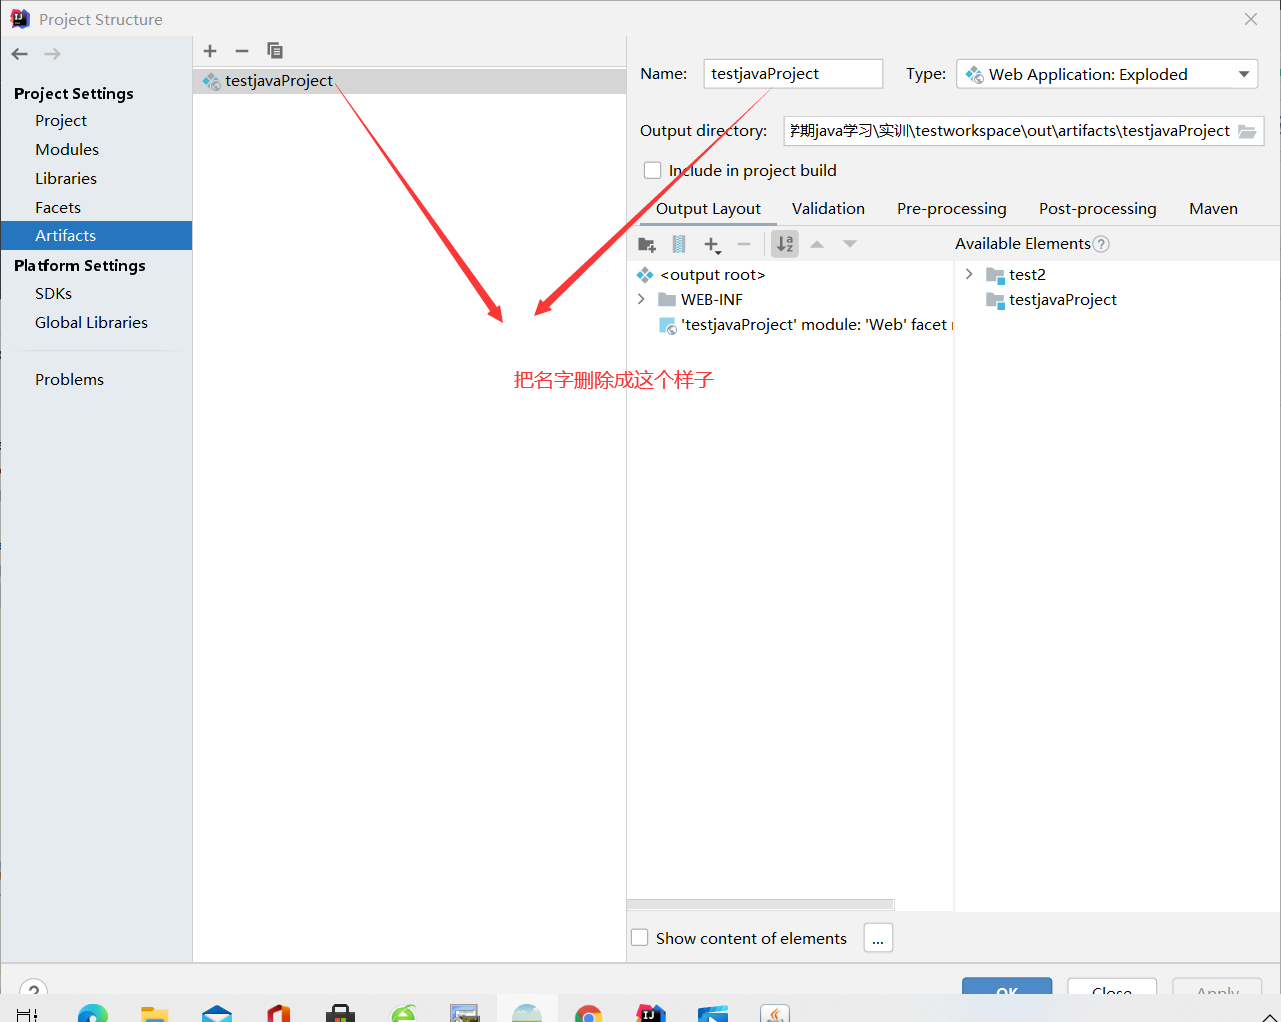Viewport: 1281px width, 1022px height.
Task: Open Microsoft Store from the taskbar
Action: [x=341, y=1013]
